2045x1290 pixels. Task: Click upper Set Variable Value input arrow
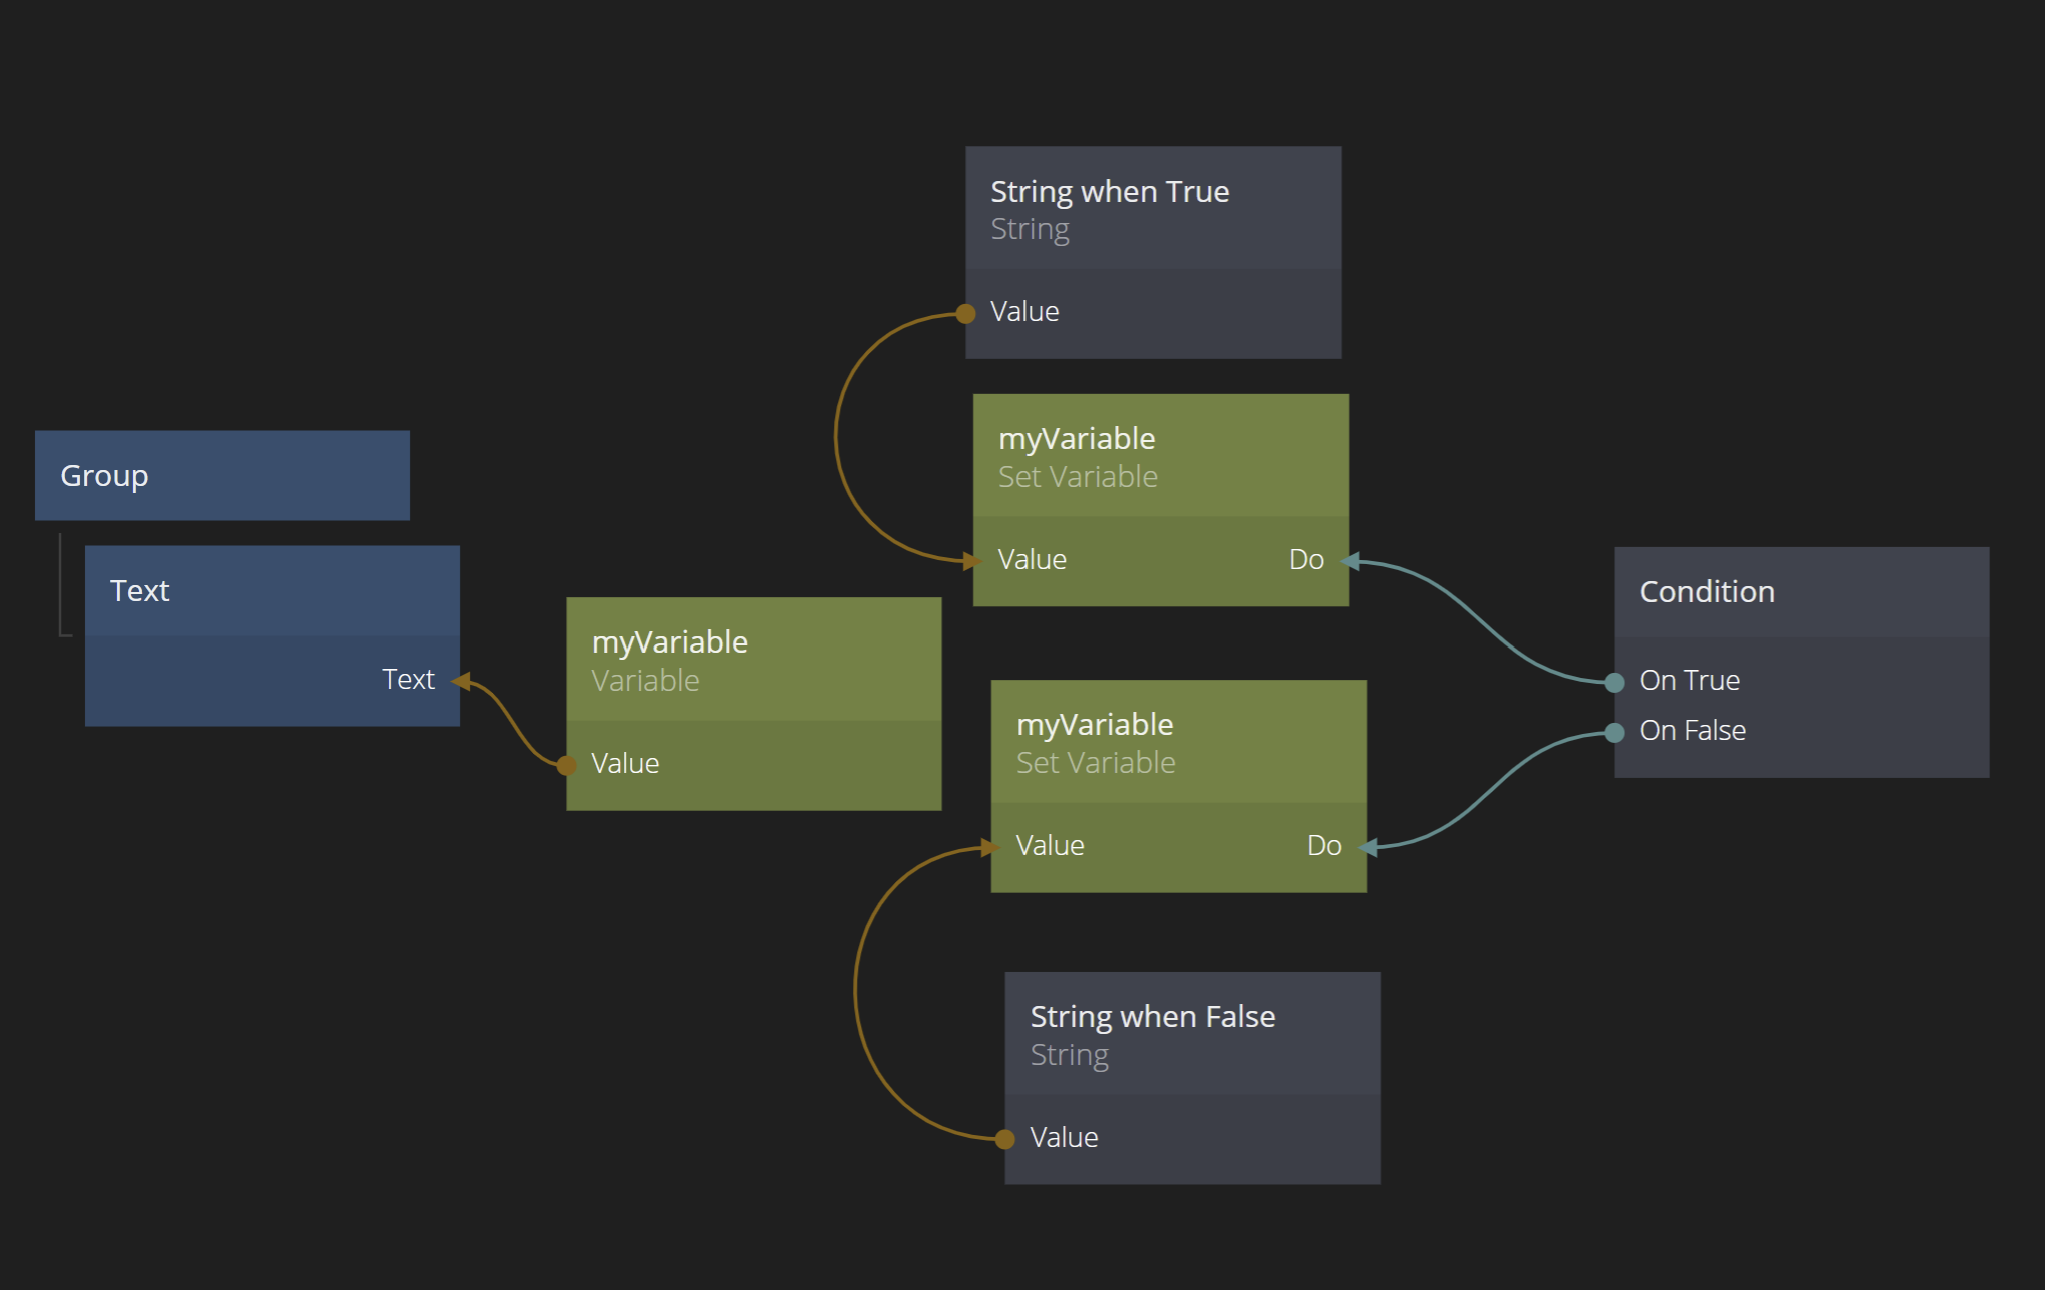[972, 562]
